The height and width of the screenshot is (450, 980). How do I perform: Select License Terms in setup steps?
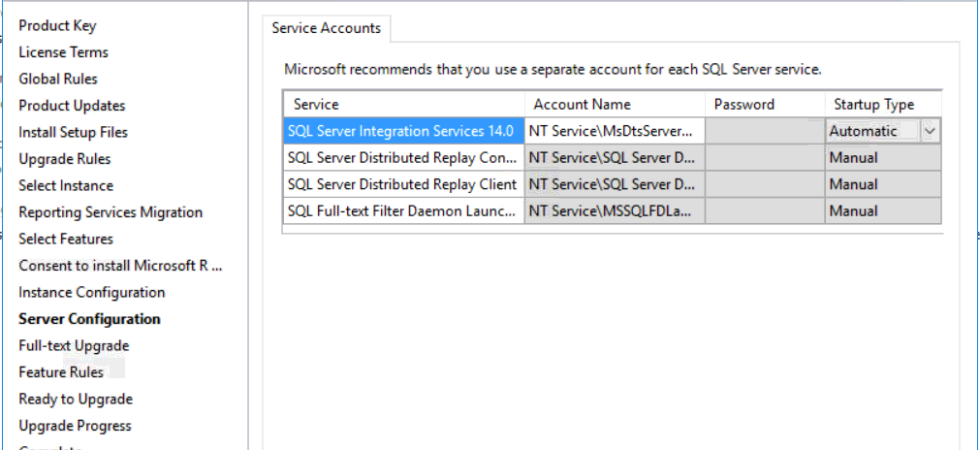point(64,52)
